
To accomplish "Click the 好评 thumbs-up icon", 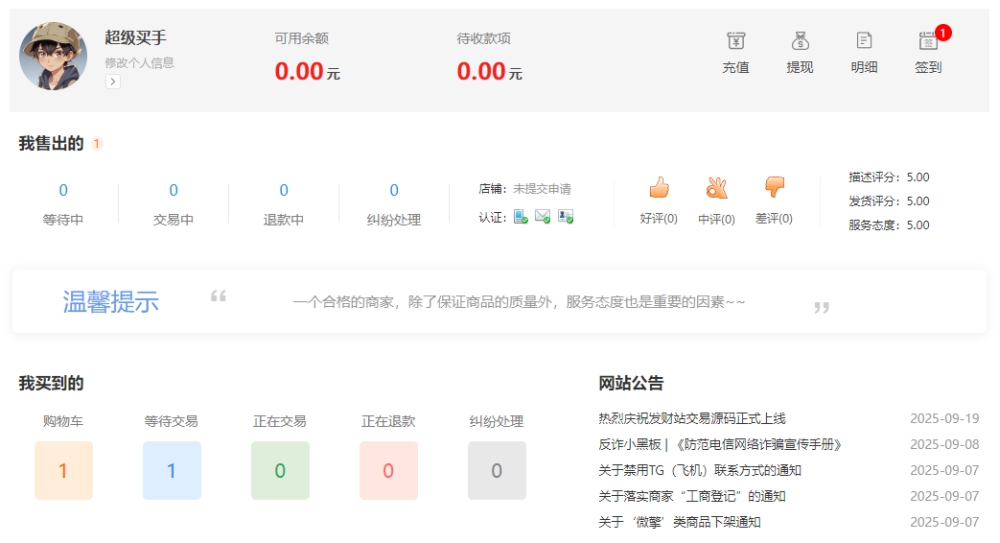I will [x=659, y=188].
